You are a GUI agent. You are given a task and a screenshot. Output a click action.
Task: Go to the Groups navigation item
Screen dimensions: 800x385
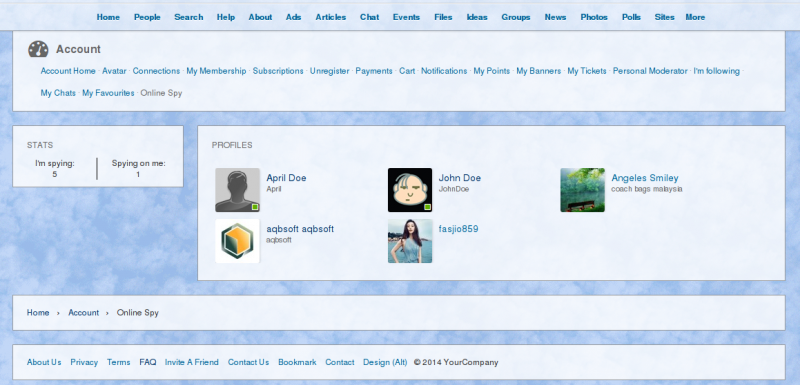(515, 17)
